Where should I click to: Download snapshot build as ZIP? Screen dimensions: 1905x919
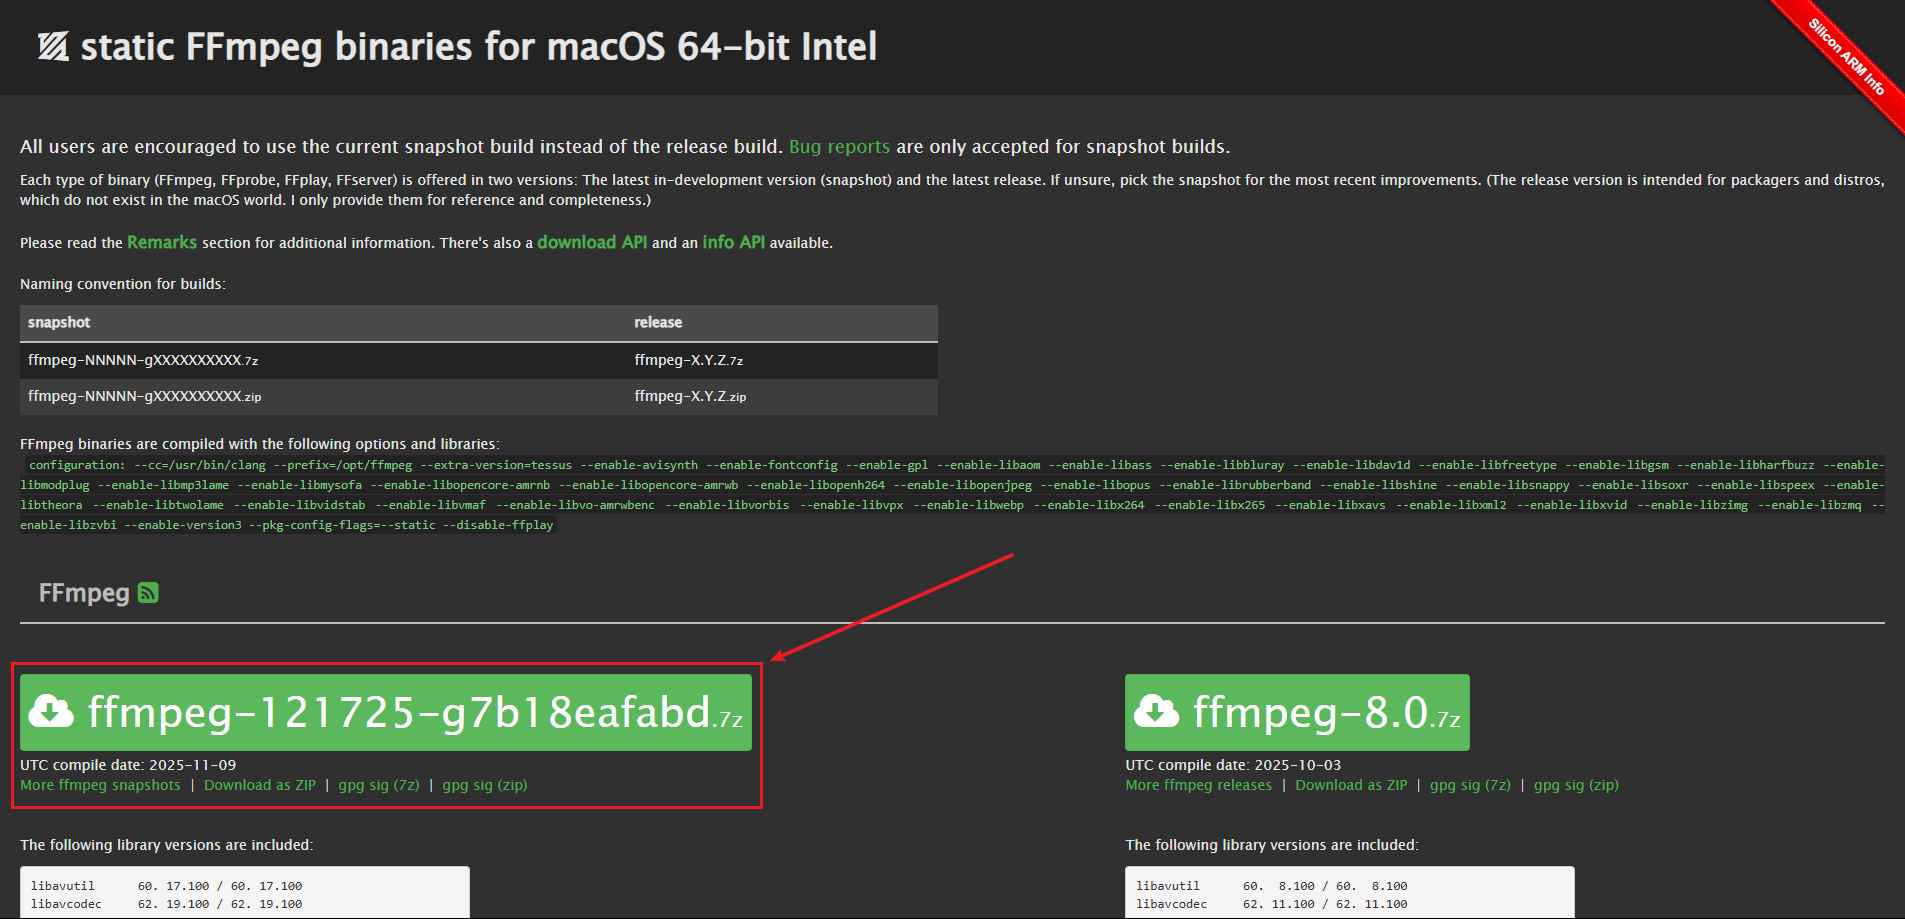tap(260, 785)
